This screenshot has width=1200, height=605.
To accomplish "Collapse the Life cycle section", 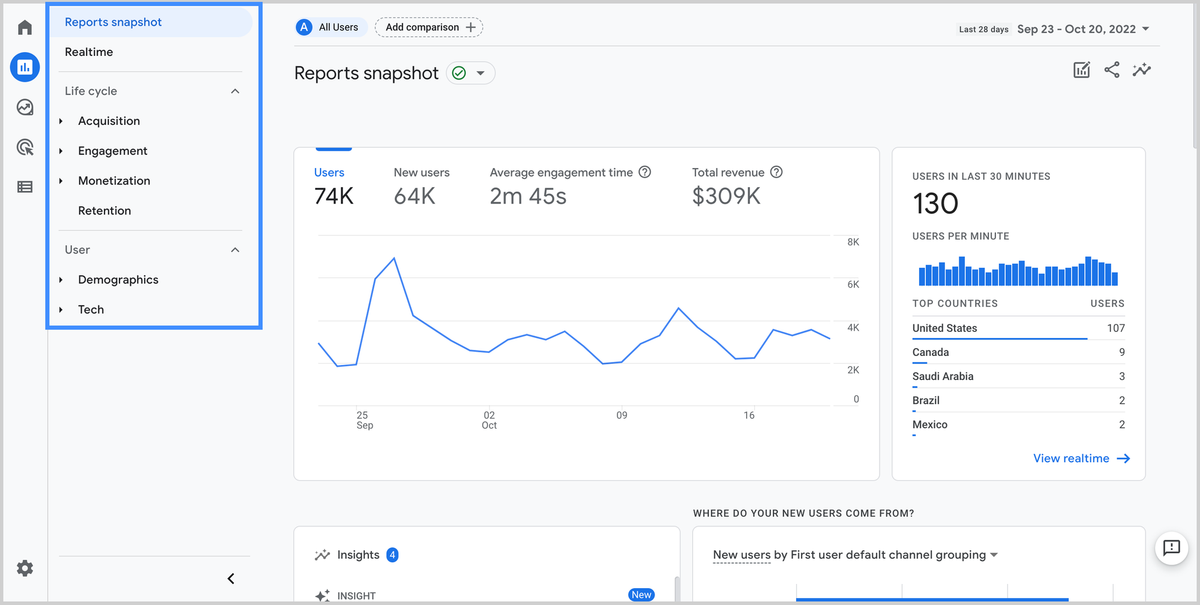I will (234, 90).
